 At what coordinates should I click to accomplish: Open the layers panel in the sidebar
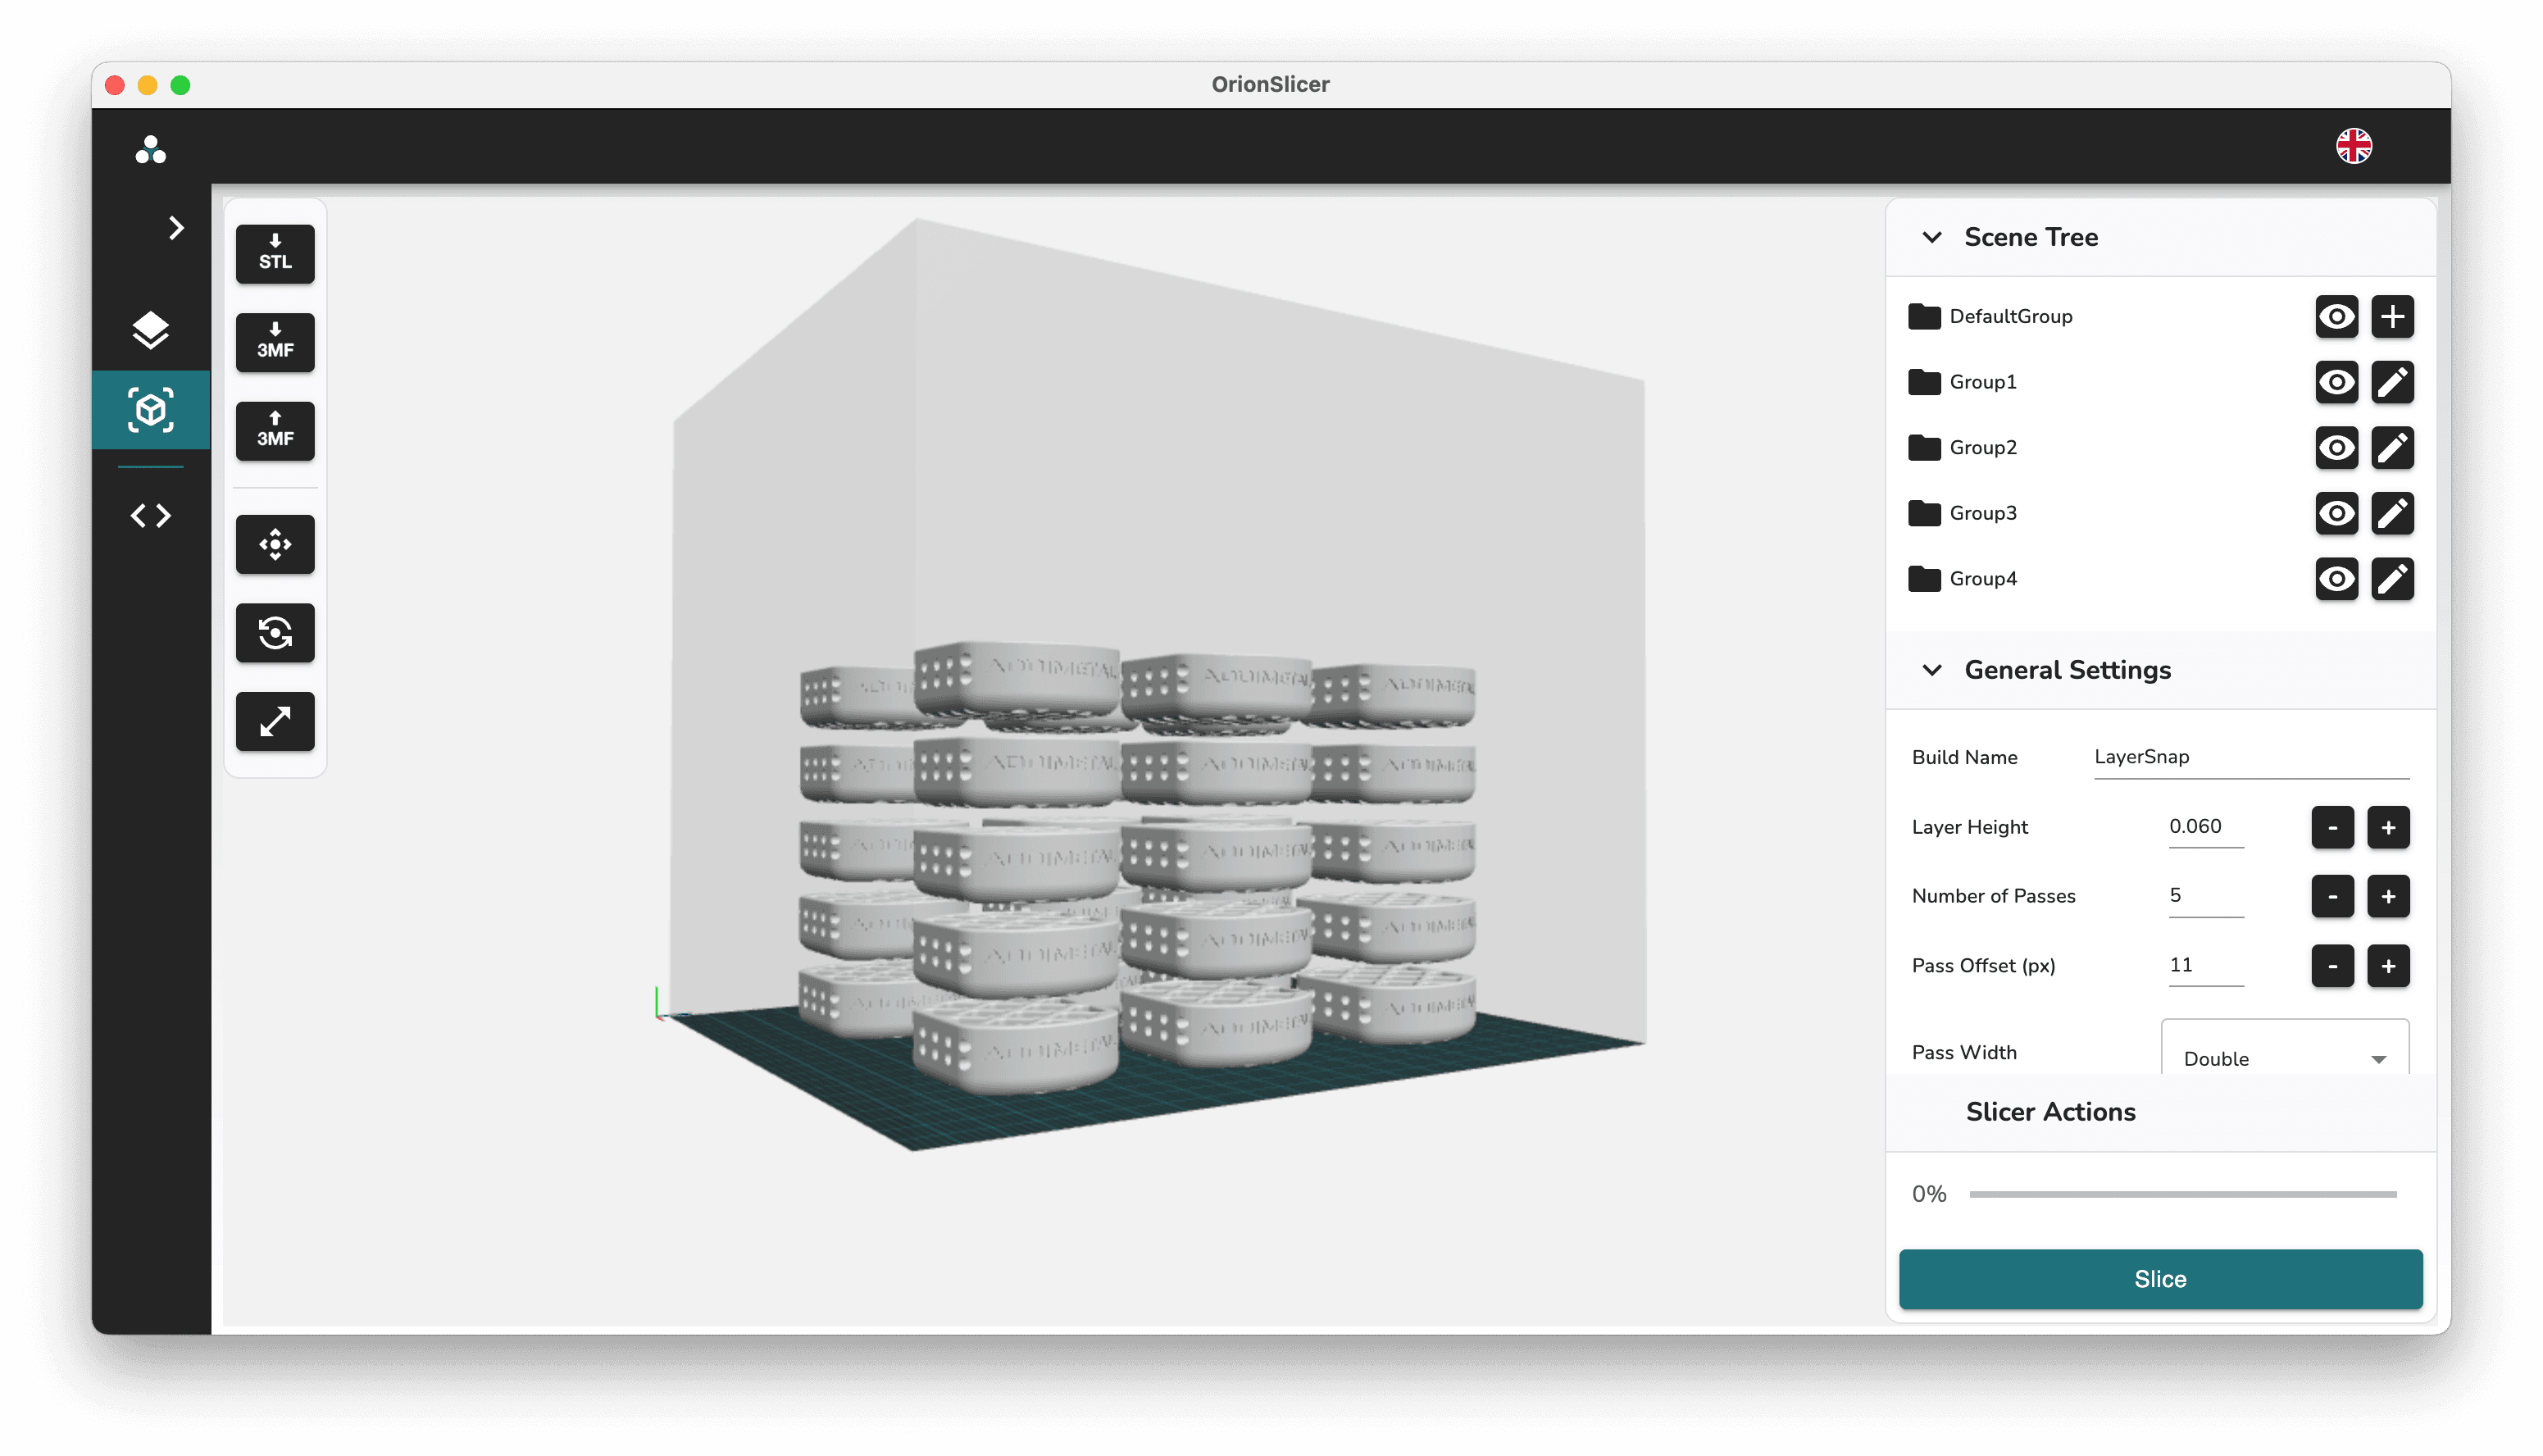pos(150,330)
